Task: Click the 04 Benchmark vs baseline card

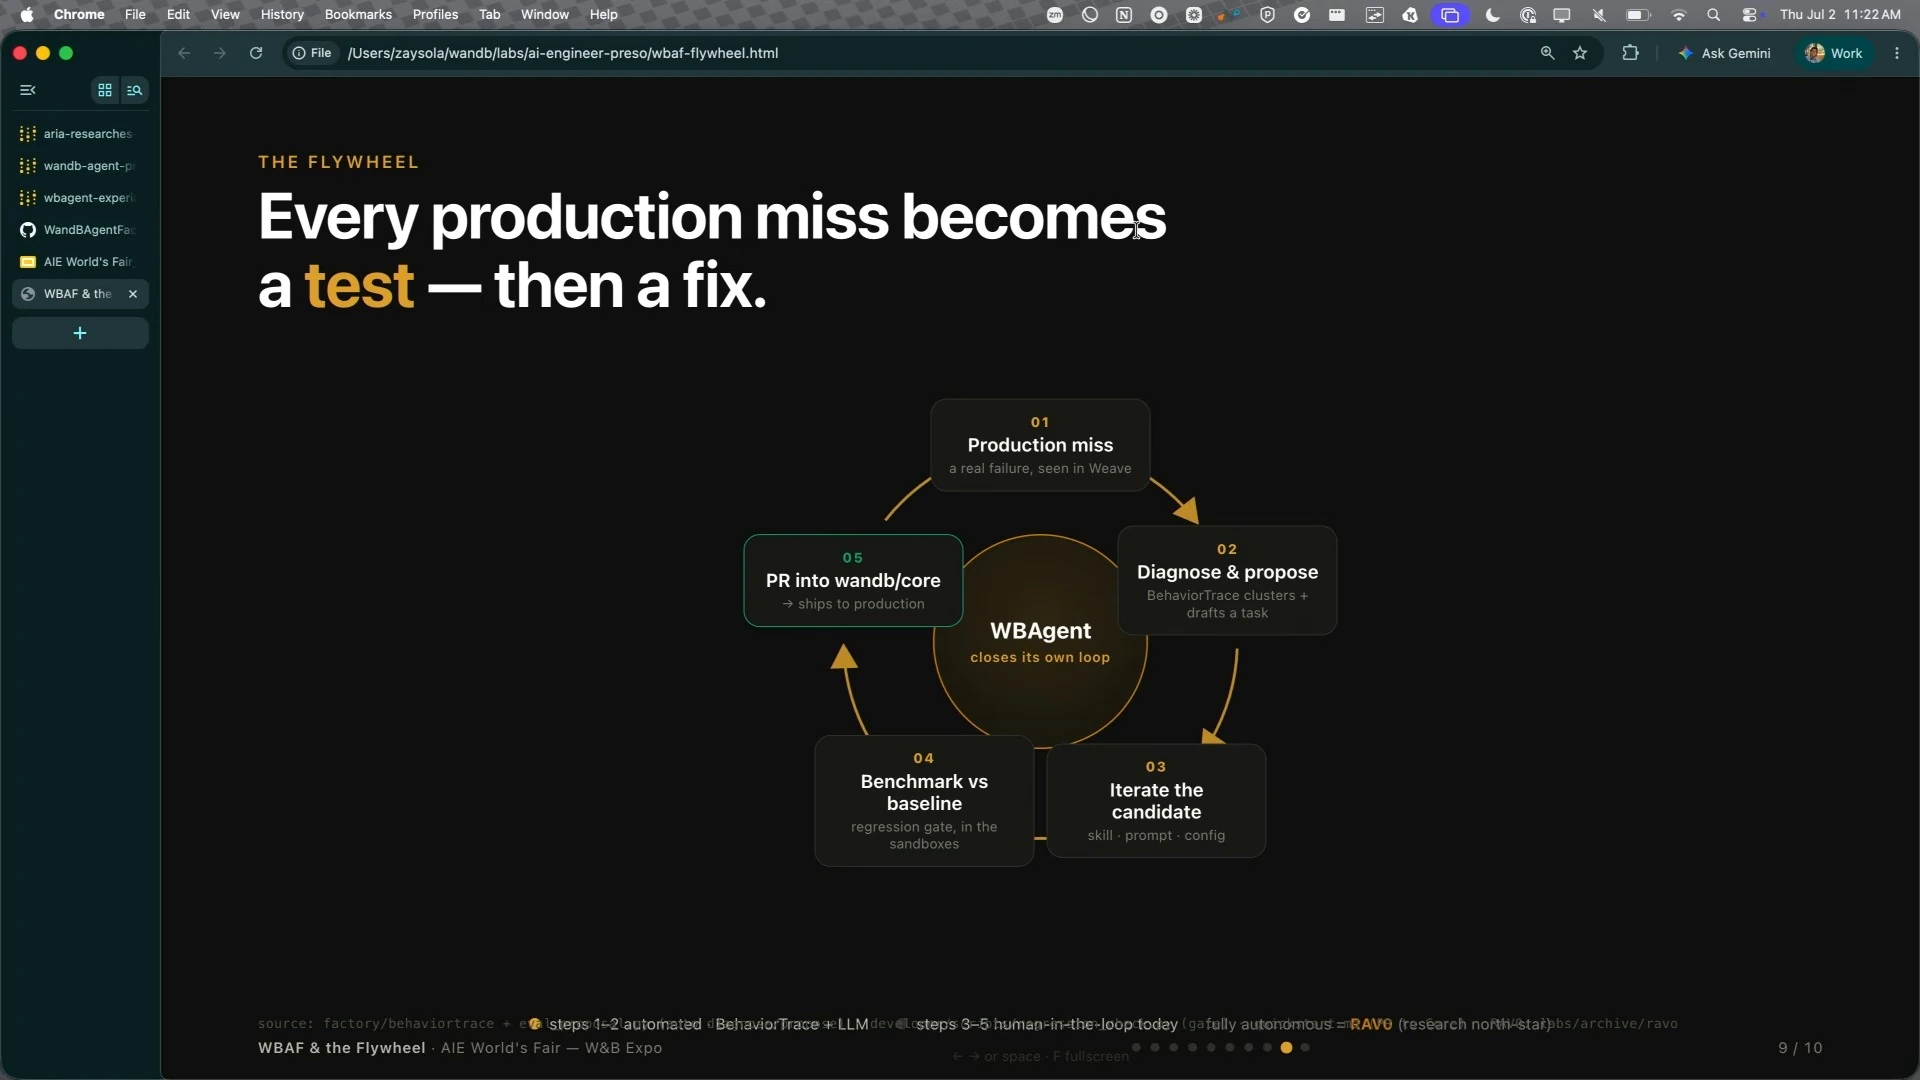Action: 924,801
